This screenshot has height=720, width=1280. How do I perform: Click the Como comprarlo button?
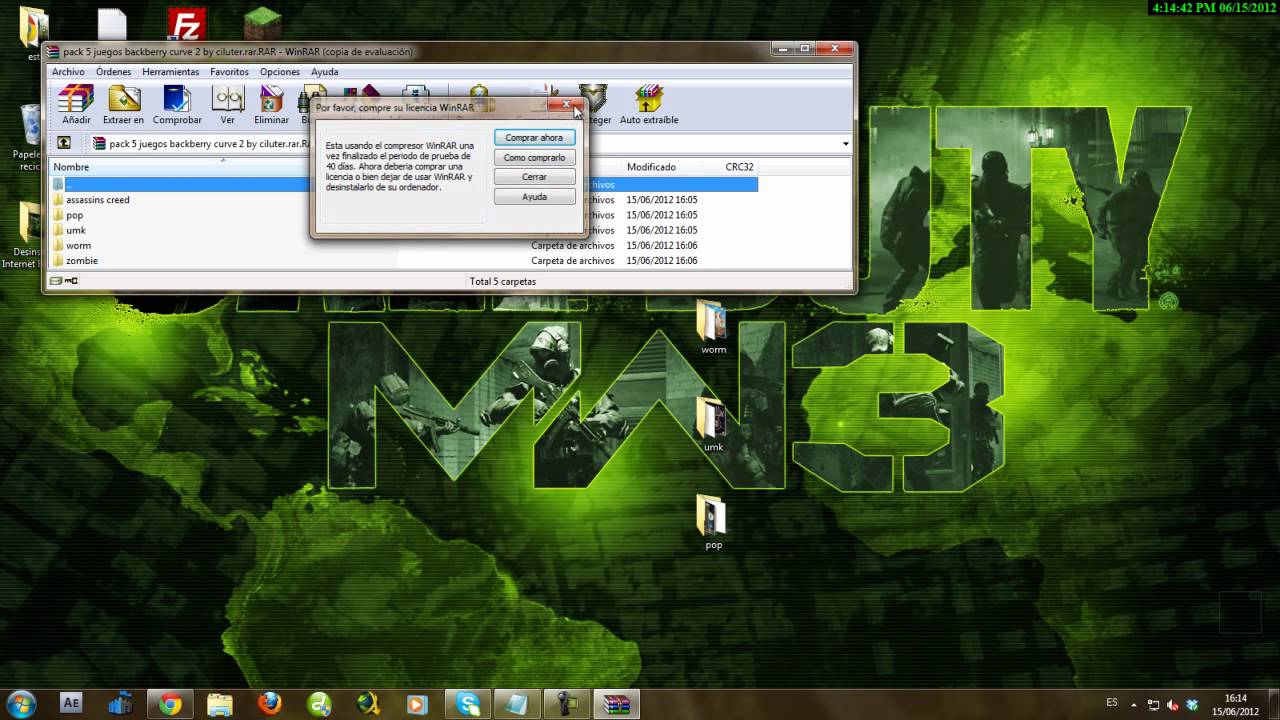pyautogui.click(x=534, y=157)
